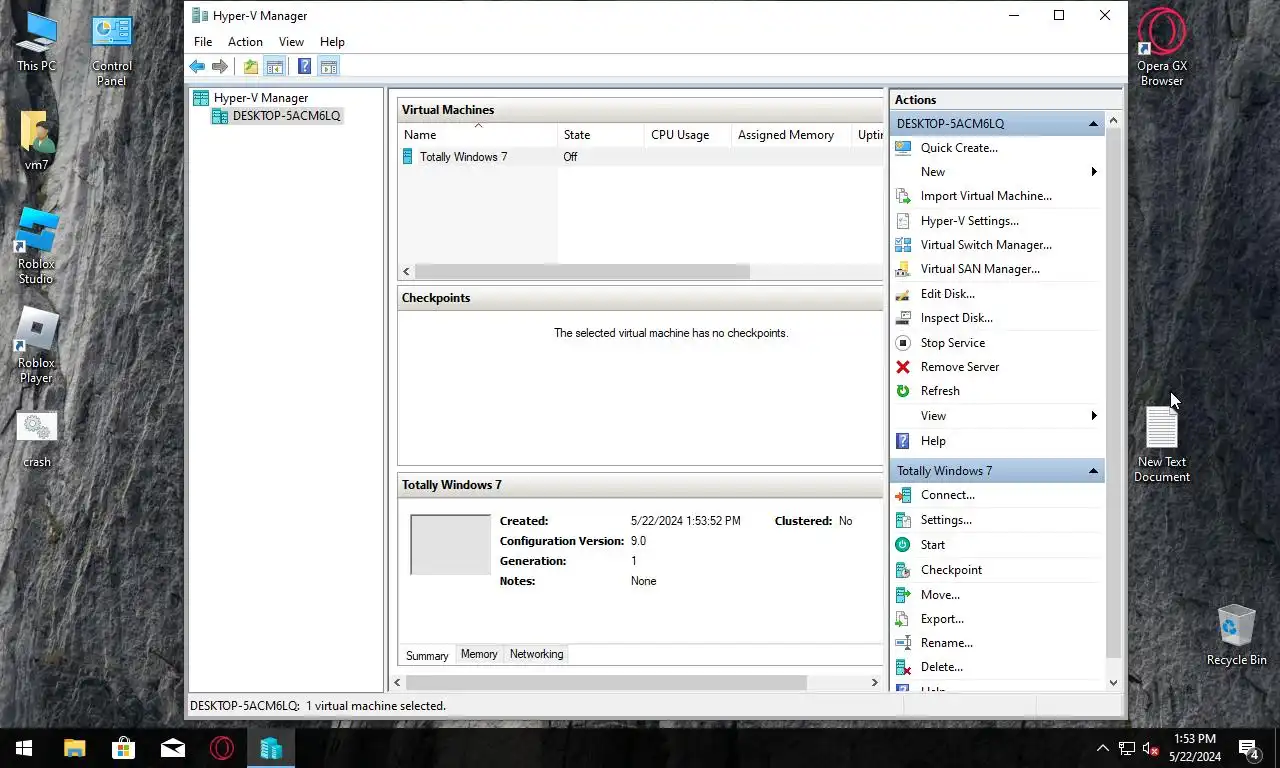Collapse the Totally Windows 7 actions section
Screen dimensions: 1280x768
point(1094,471)
